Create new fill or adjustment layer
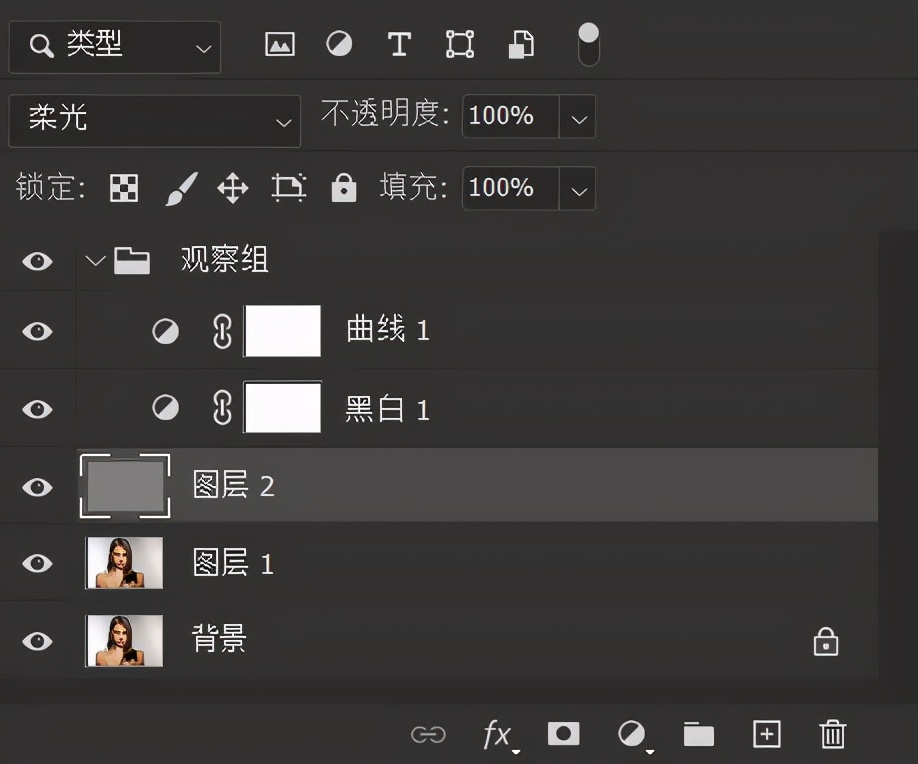The height and width of the screenshot is (764, 918). tap(634, 735)
